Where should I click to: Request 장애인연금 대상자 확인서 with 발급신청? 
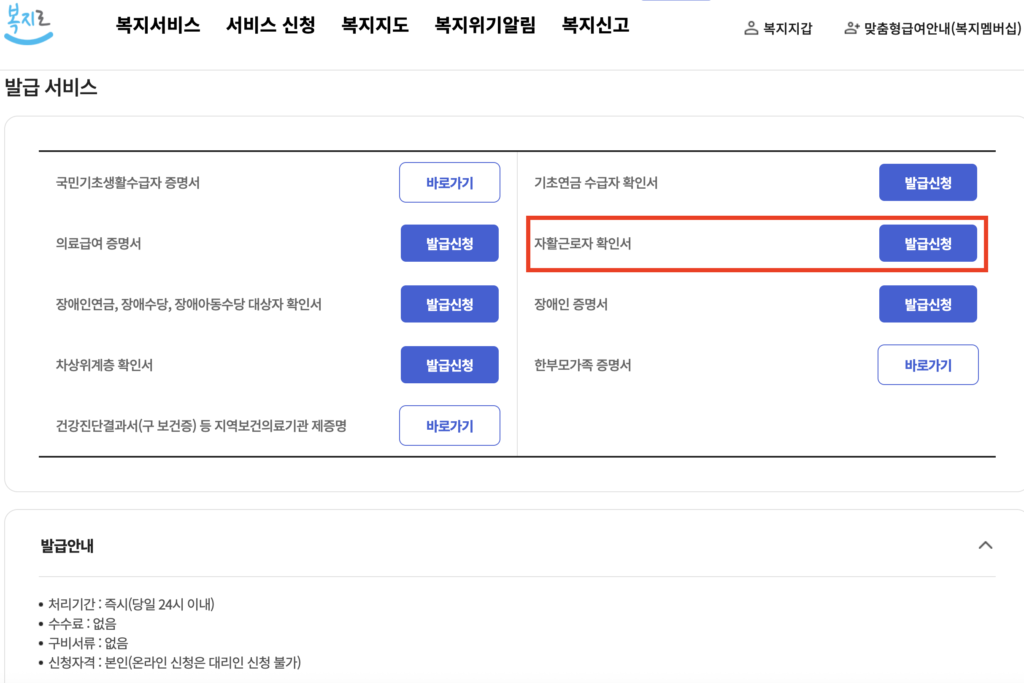(449, 304)
